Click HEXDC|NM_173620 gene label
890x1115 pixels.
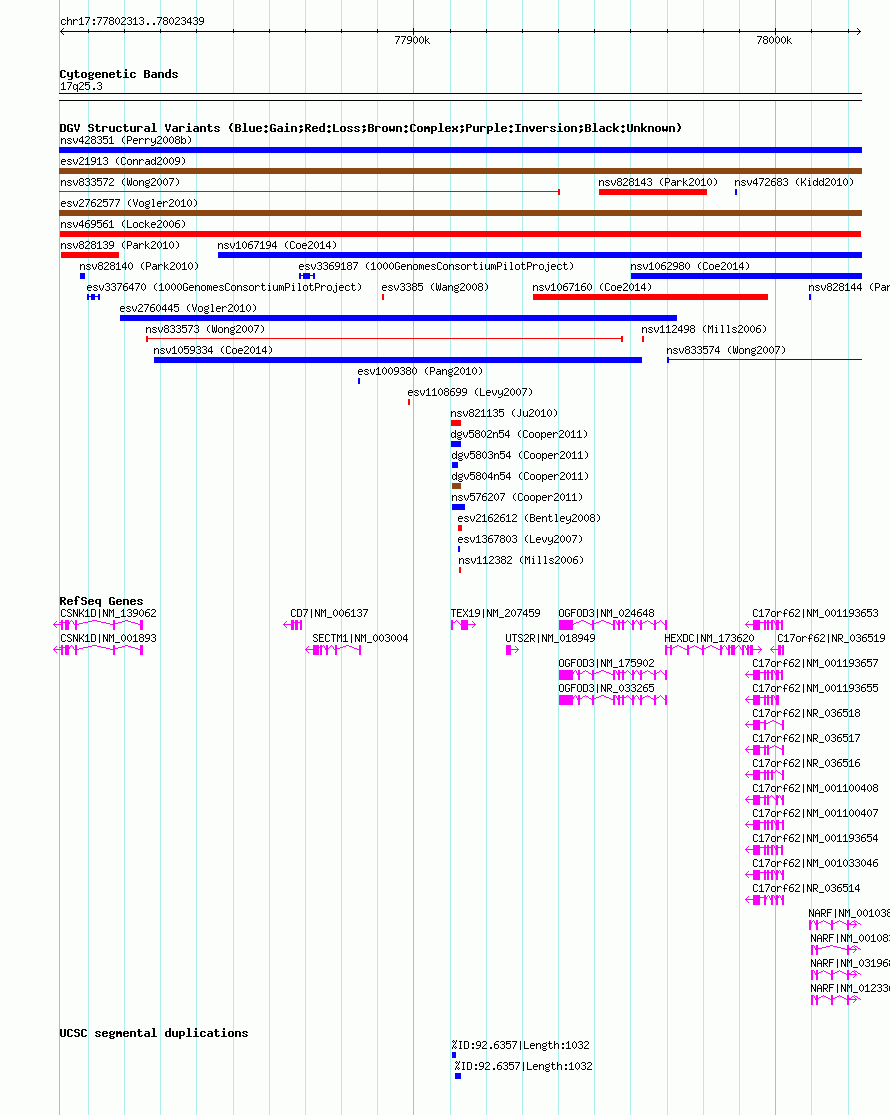[709, 638]
